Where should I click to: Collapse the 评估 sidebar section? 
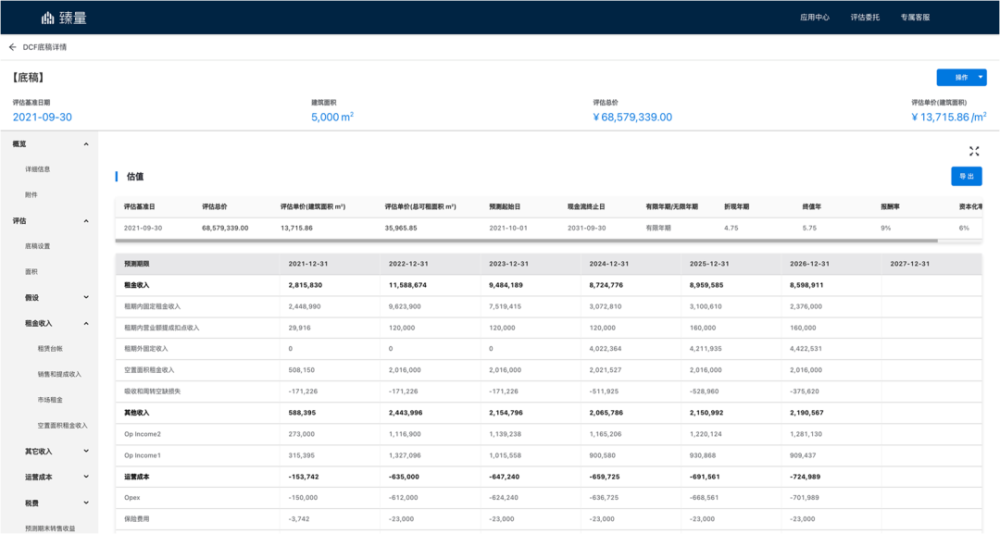coord(87,220)
